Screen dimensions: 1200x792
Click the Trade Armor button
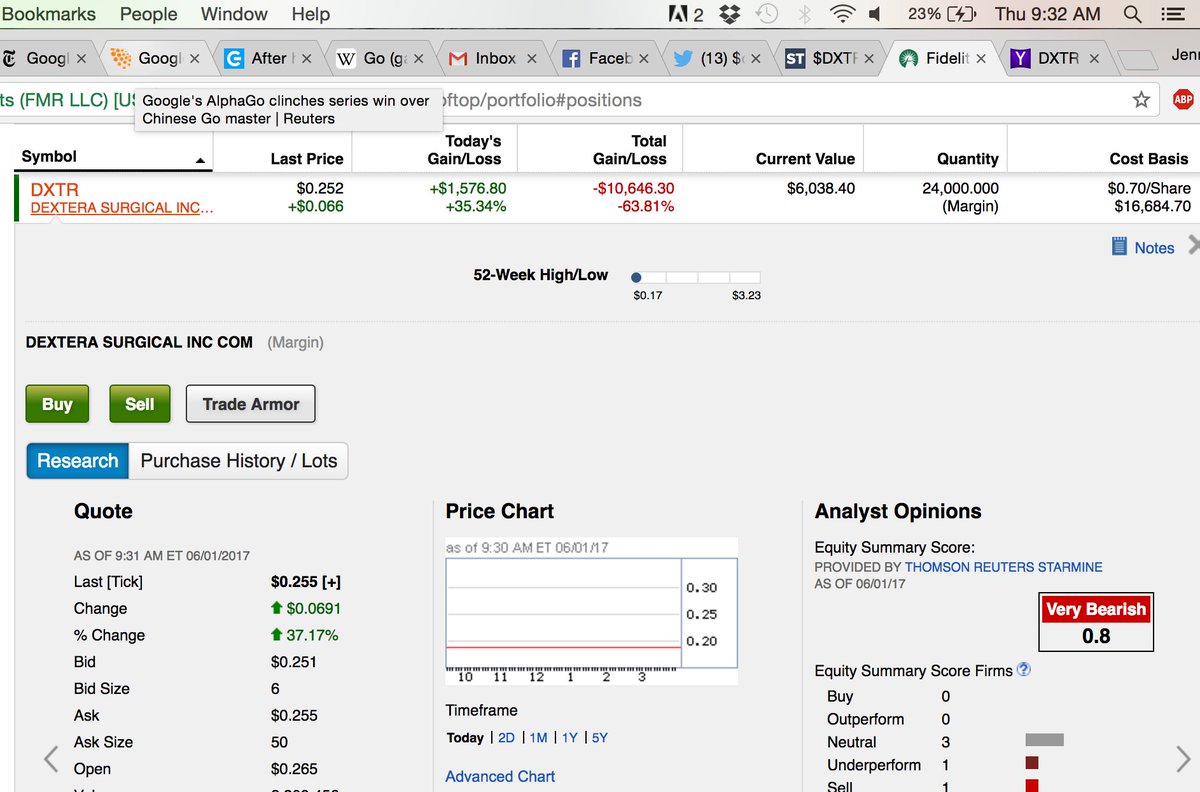251,404
